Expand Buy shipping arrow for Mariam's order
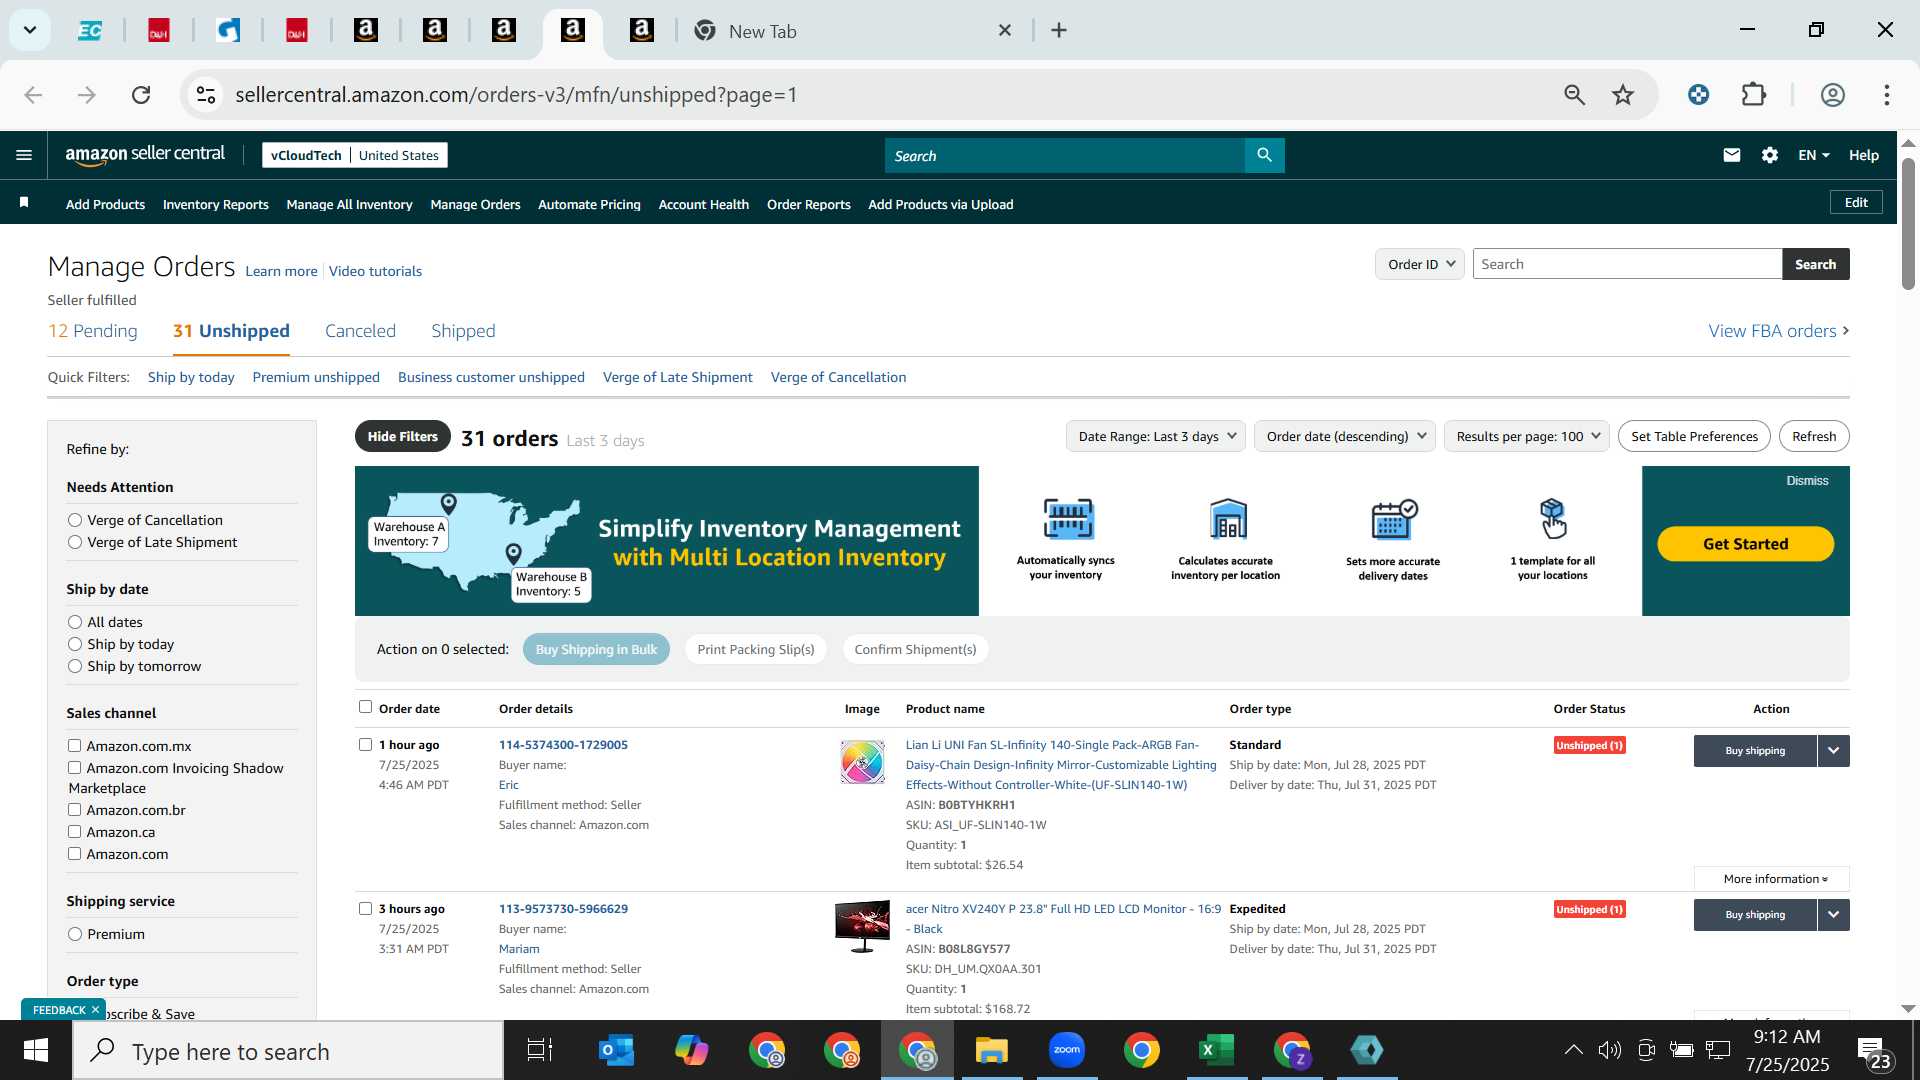The height and width of the screenshot is (1080, 1920). pos(1833,915)
